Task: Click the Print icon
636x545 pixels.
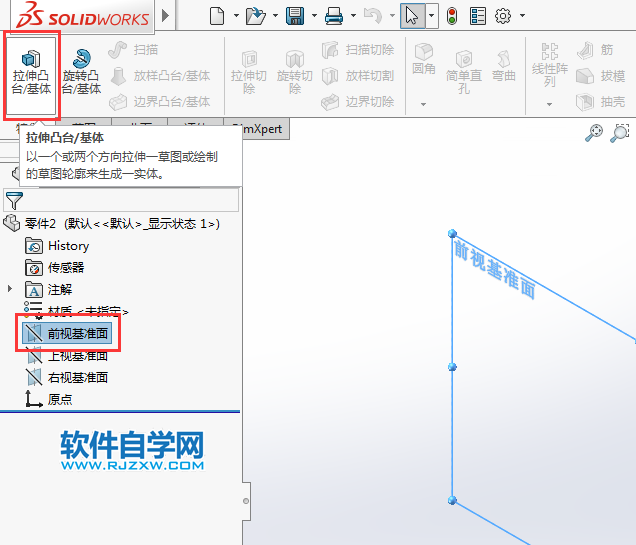Action: pos(334,15)
